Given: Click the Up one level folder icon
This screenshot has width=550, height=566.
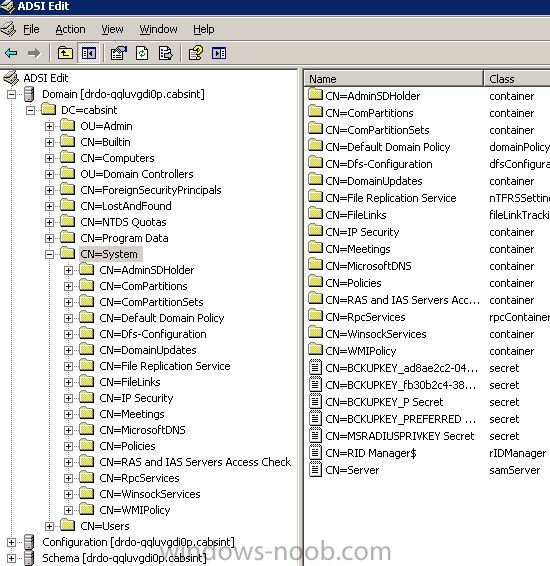Looking at the screenshot, I should [65, 53].
